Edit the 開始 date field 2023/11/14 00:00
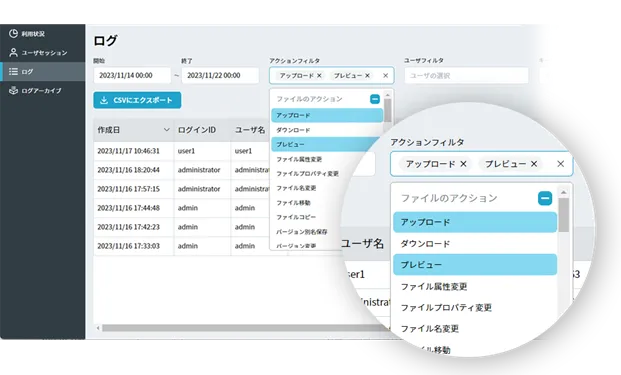621x375 pixels. (132, 75)
